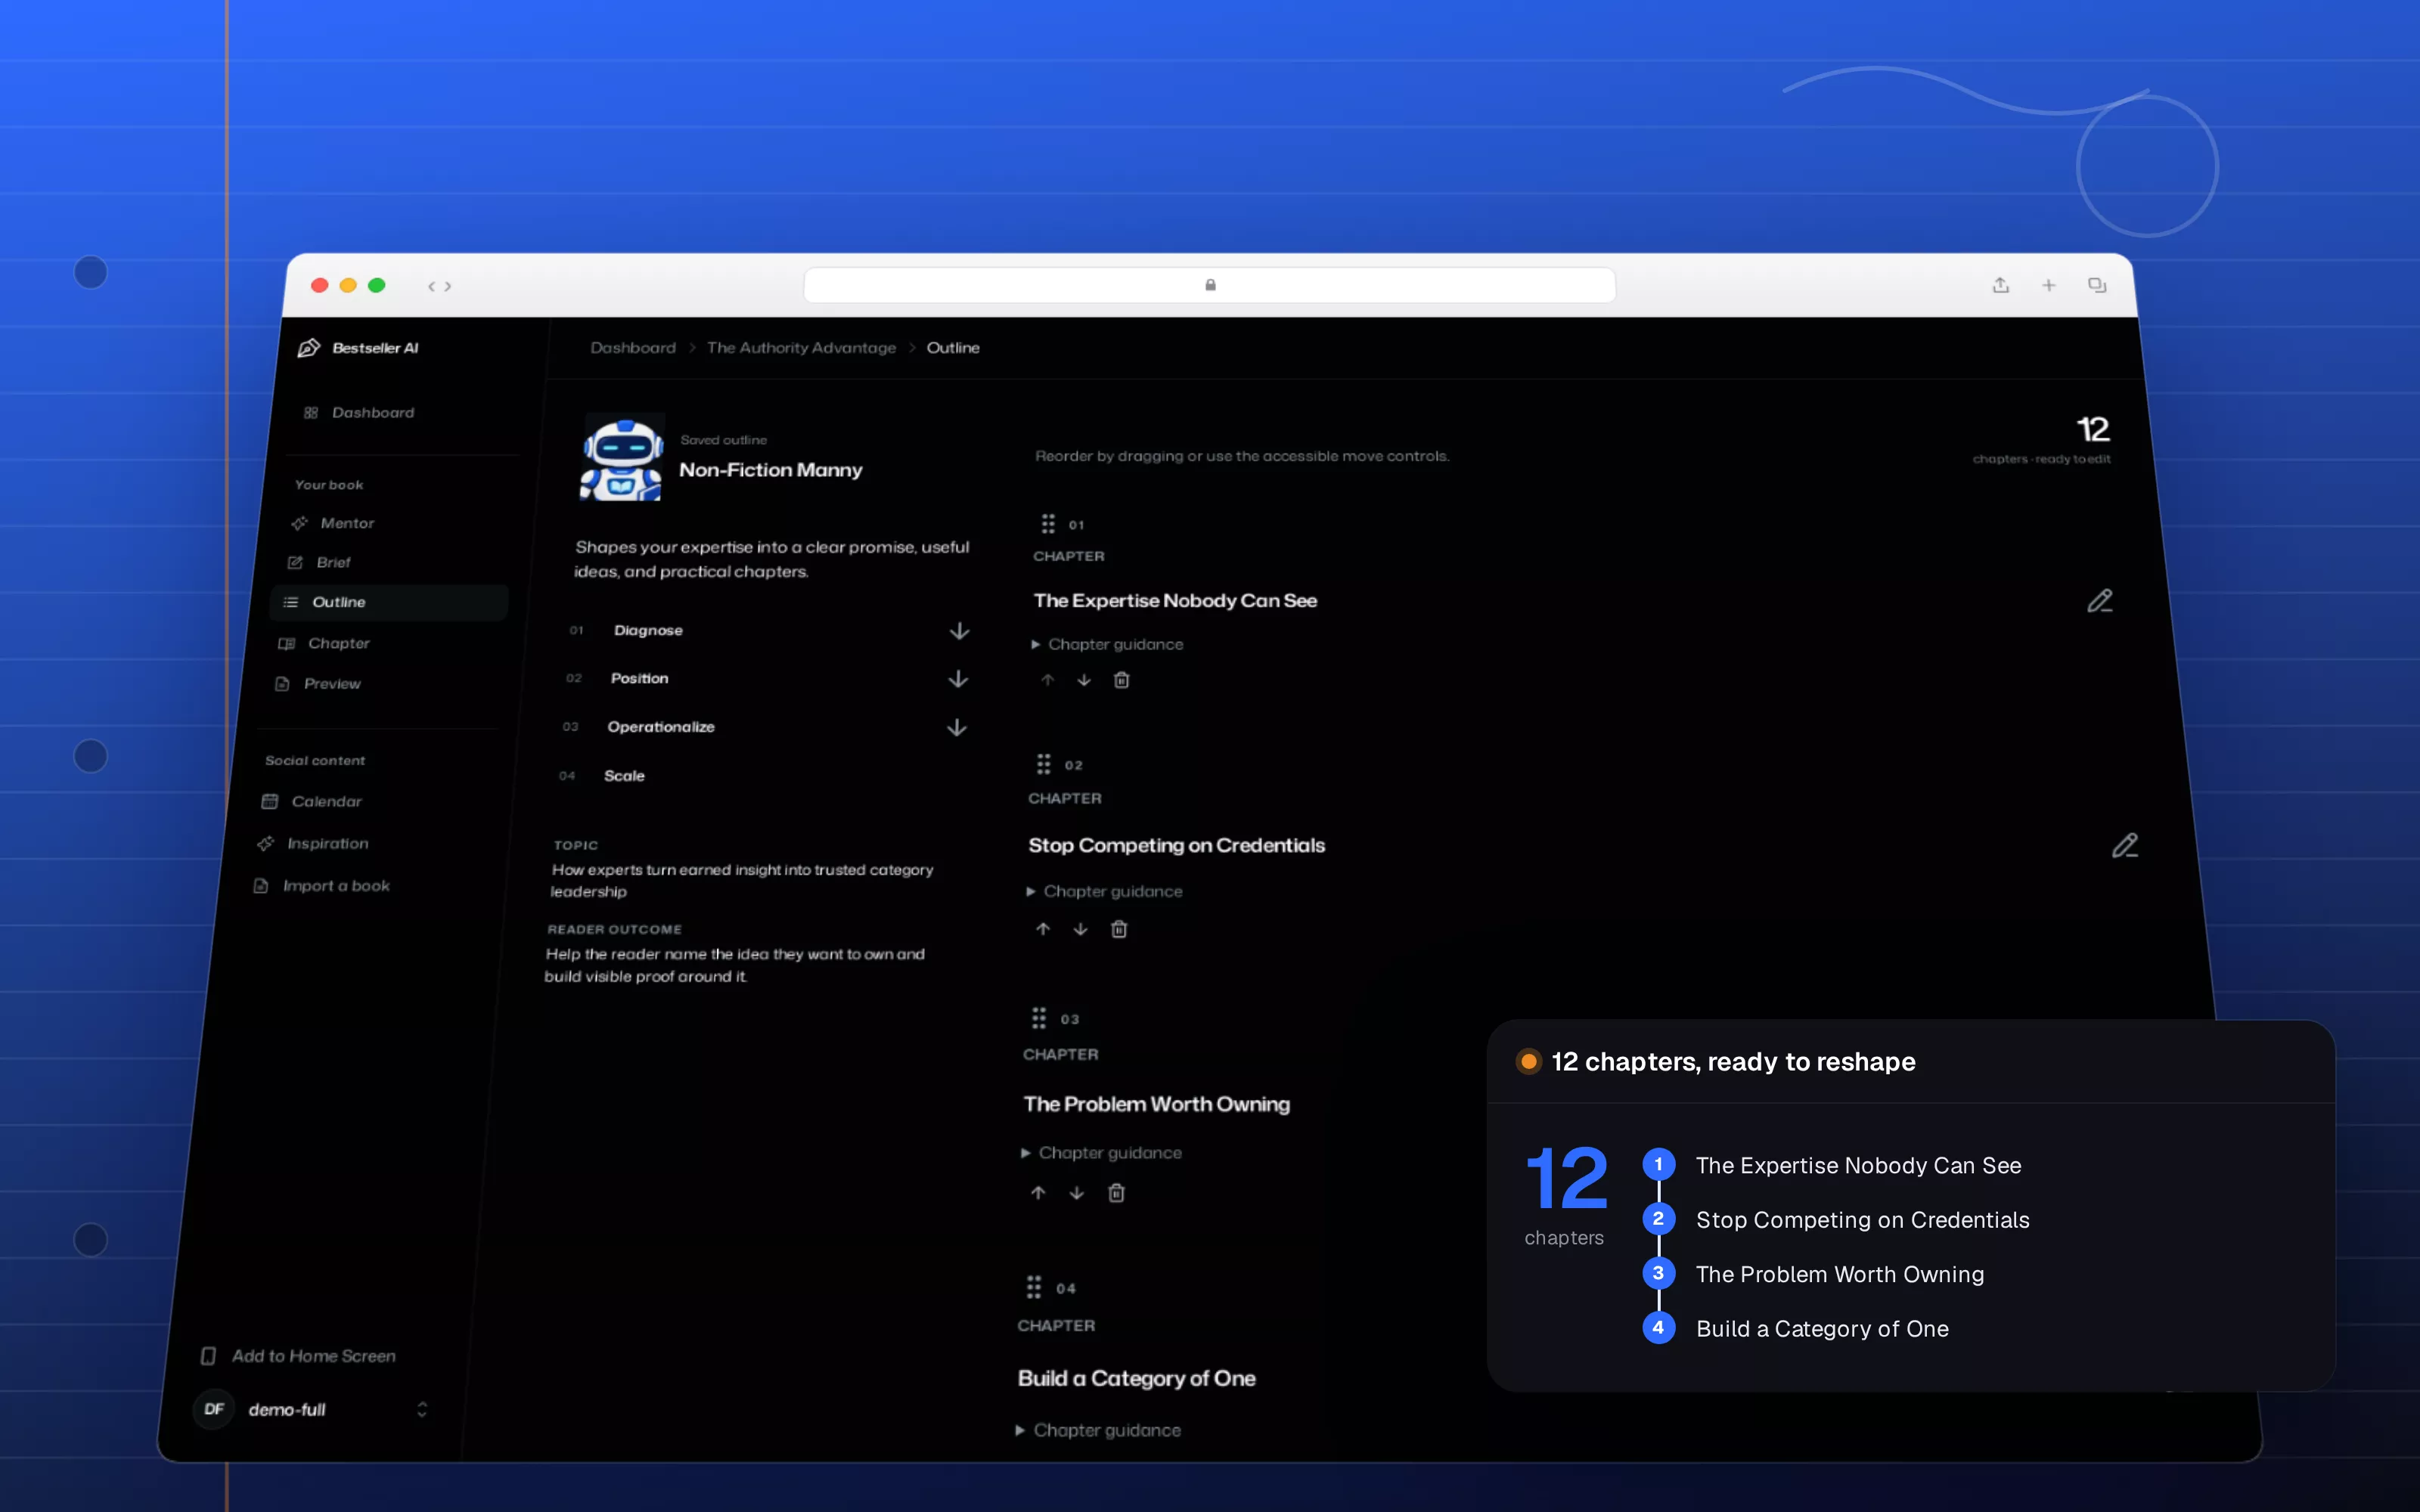Image resolution: width=2420 pixels, height=1512 pixels.
Task: Move chapter 01 down with the arrow
Action: click(x=1084, y=680)
